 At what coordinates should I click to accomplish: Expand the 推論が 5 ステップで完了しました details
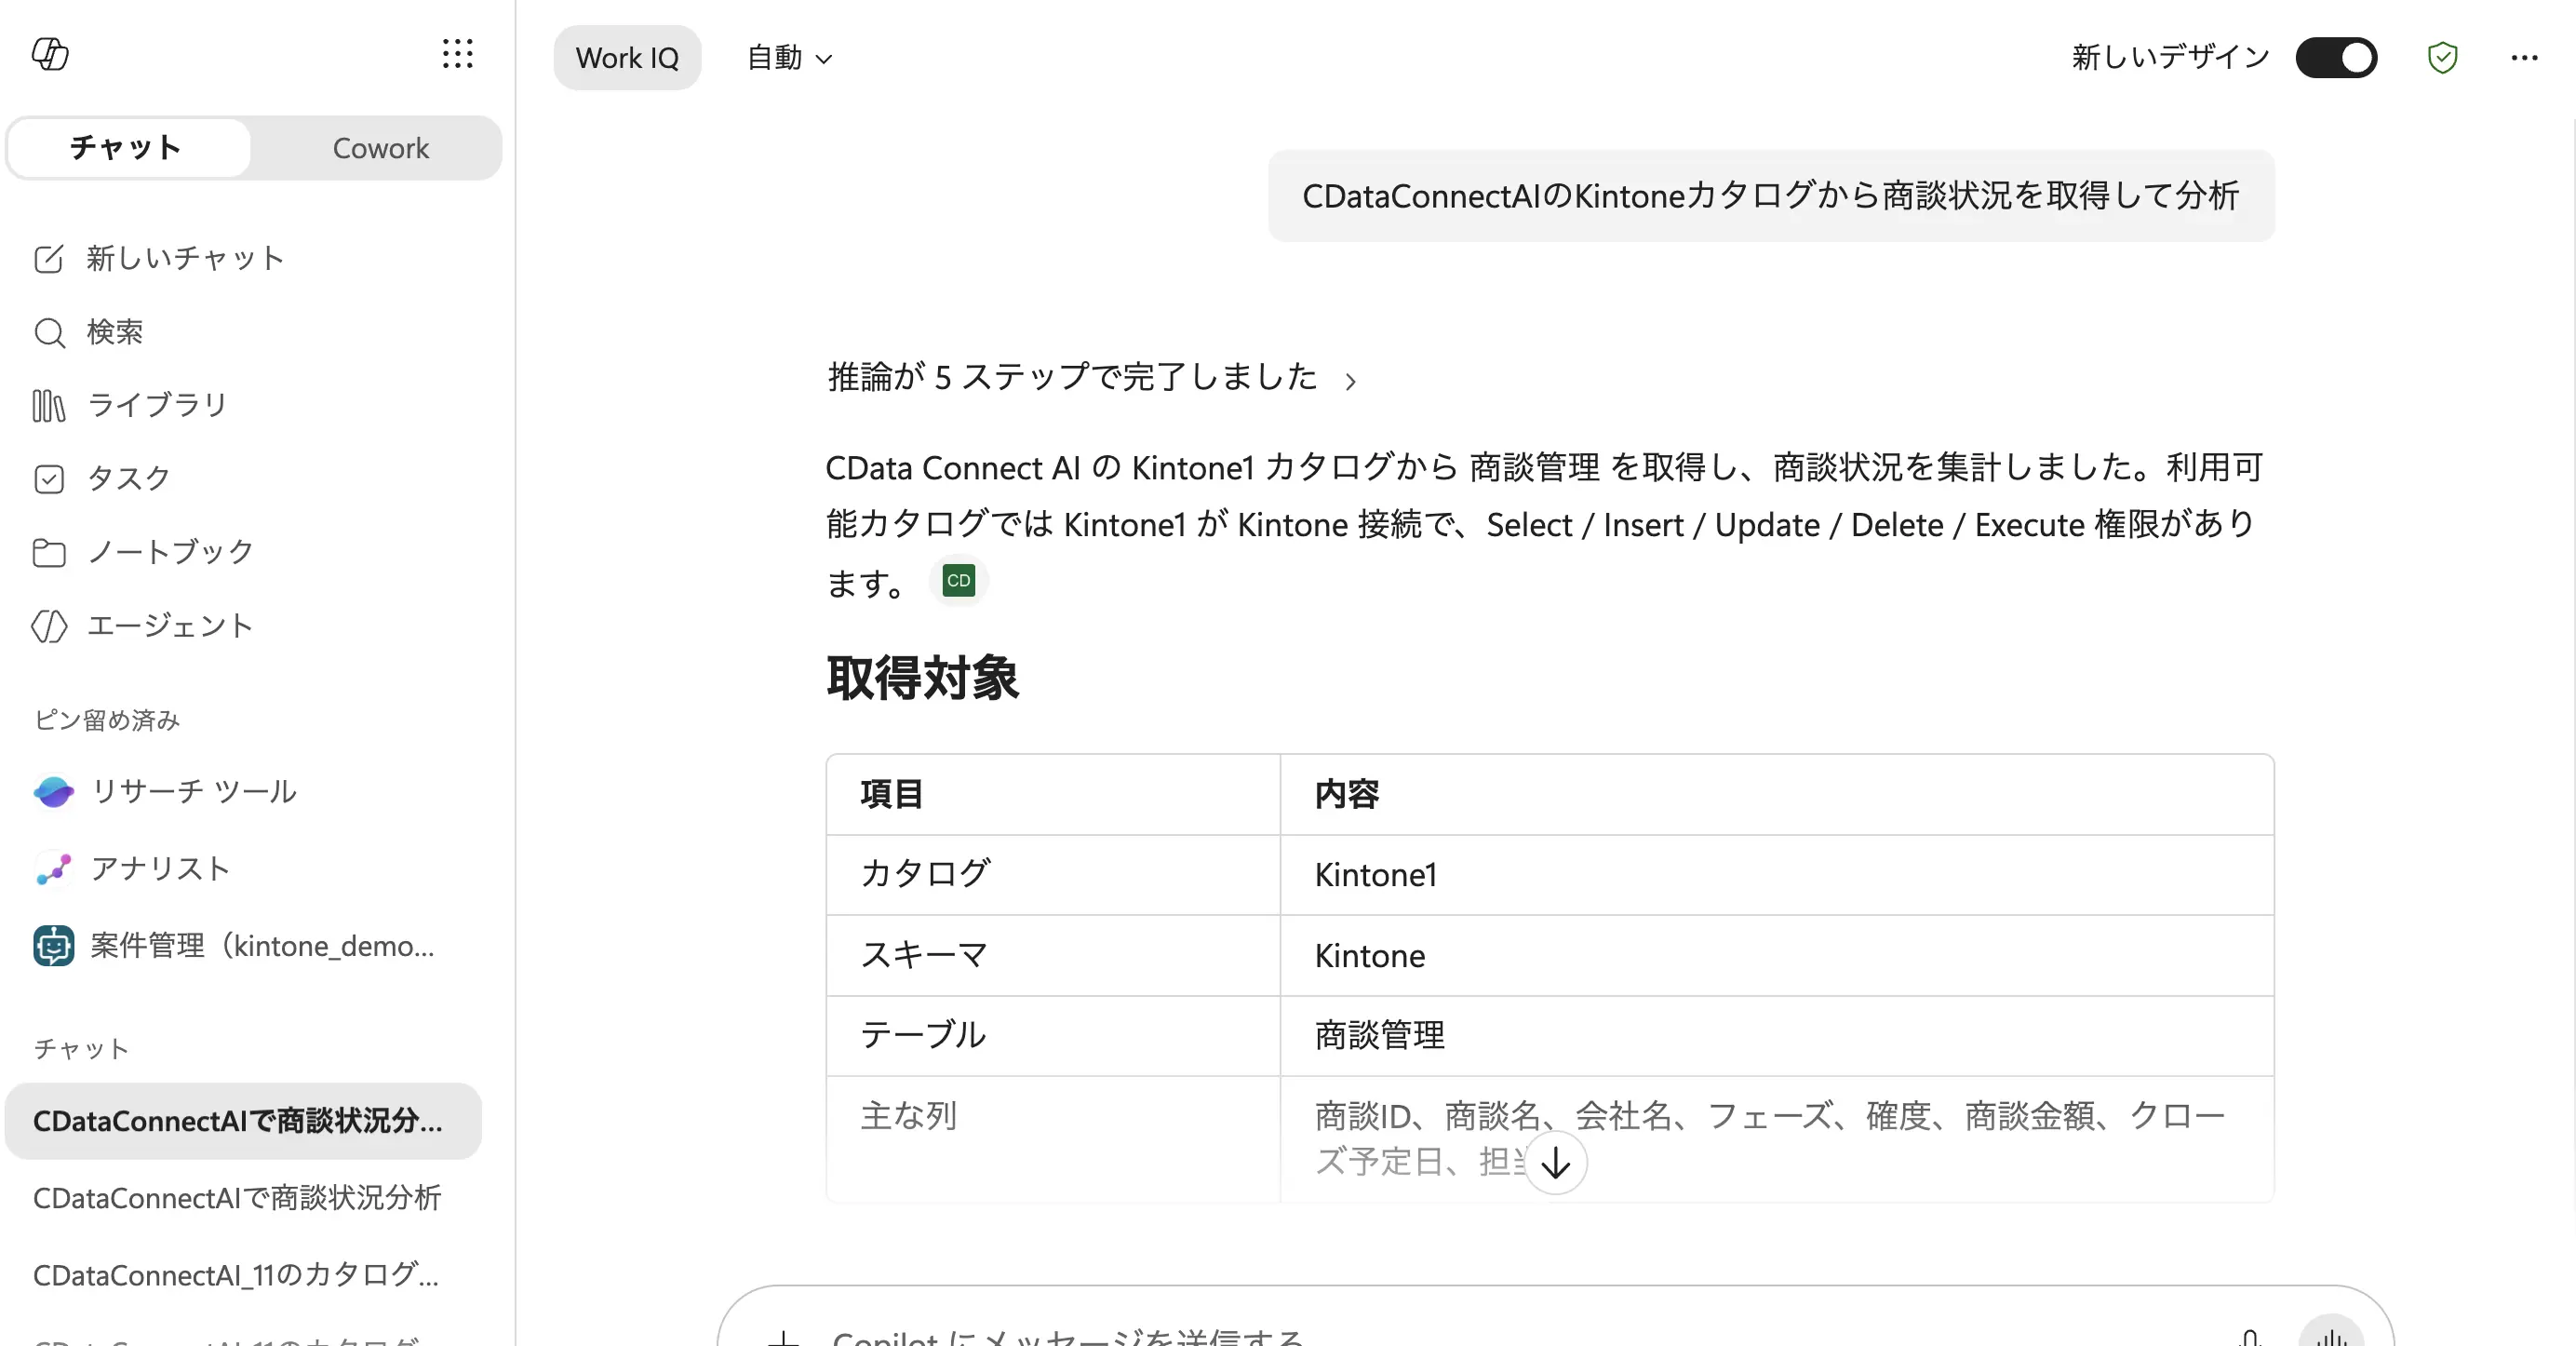(x=1092, y=378)
